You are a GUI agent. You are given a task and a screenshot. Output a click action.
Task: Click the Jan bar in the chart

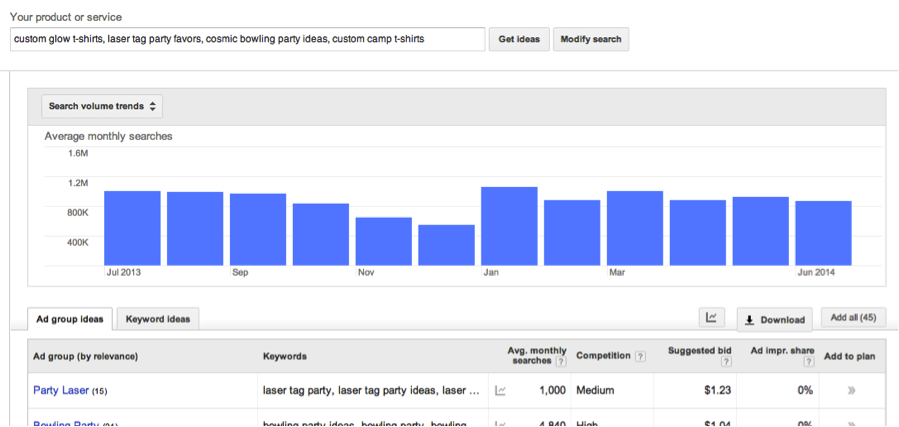509,226
